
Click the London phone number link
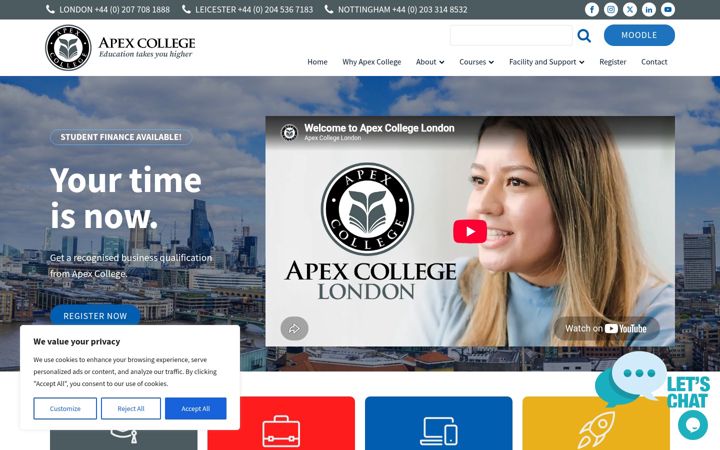click(114, 9)
